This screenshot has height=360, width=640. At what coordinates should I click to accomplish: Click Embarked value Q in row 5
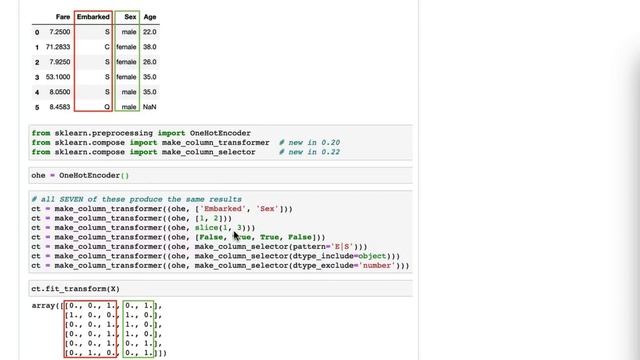[x=107, y=107]
